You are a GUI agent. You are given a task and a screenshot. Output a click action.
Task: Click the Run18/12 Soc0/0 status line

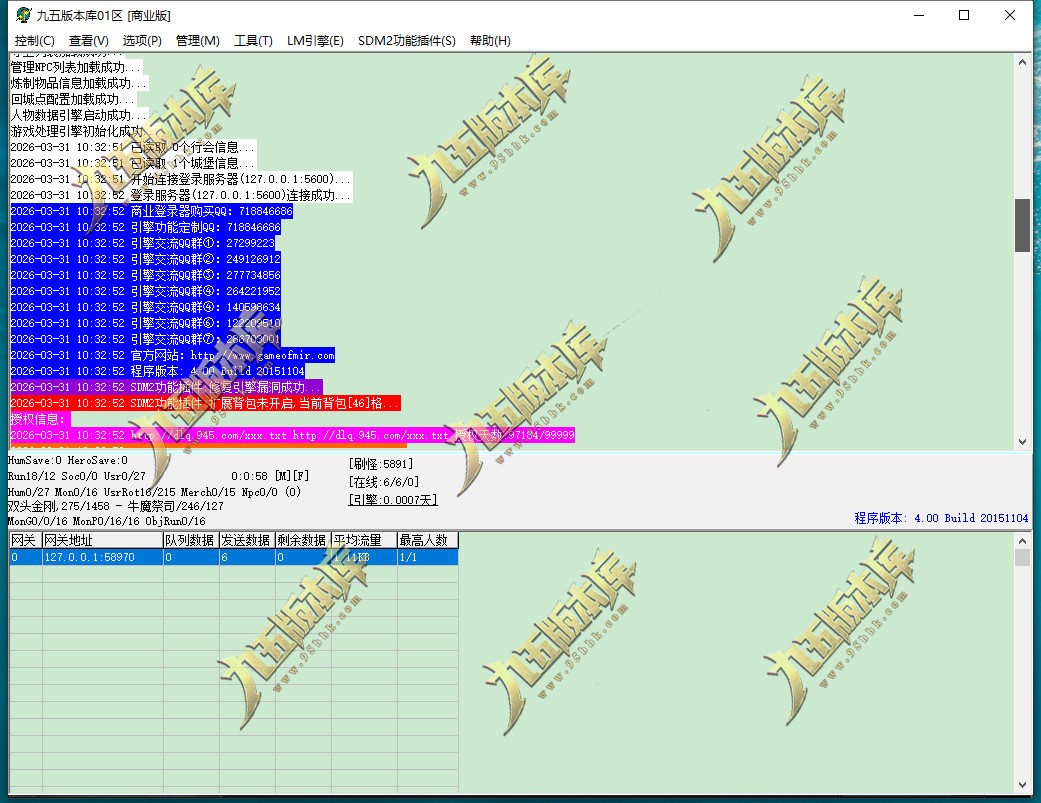click(x=76, y=476)
